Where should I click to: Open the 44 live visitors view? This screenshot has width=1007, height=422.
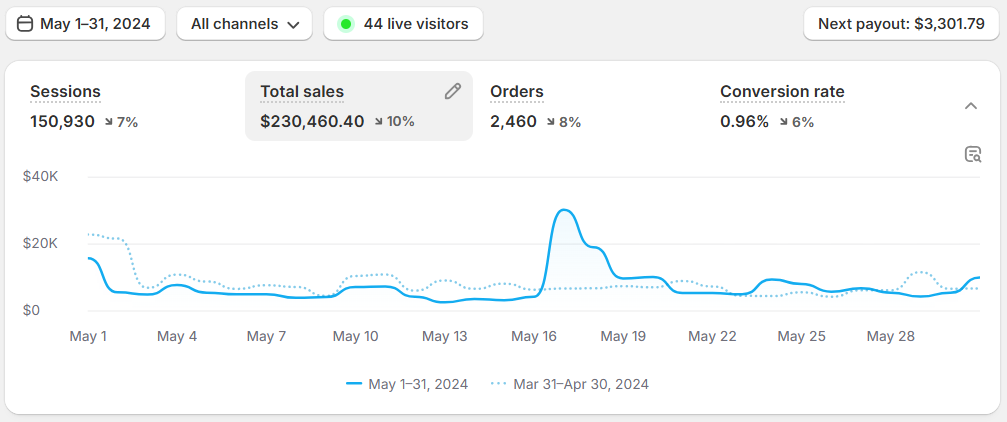tap(403, 24)
